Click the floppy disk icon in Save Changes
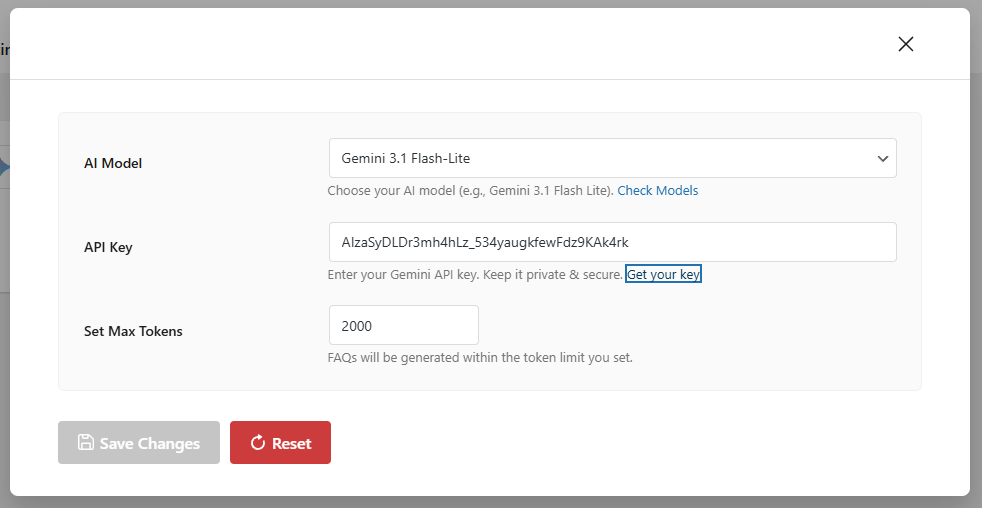 (86, 443)
